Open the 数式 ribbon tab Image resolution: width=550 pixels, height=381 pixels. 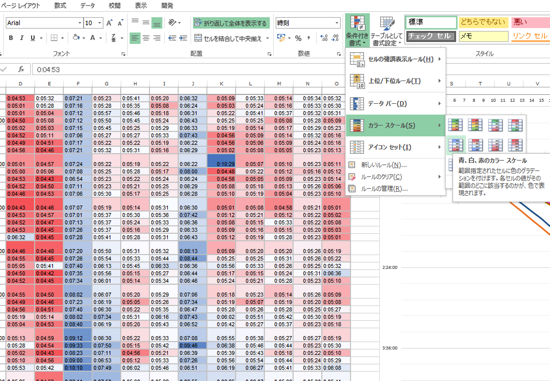(x=60, y=6)
